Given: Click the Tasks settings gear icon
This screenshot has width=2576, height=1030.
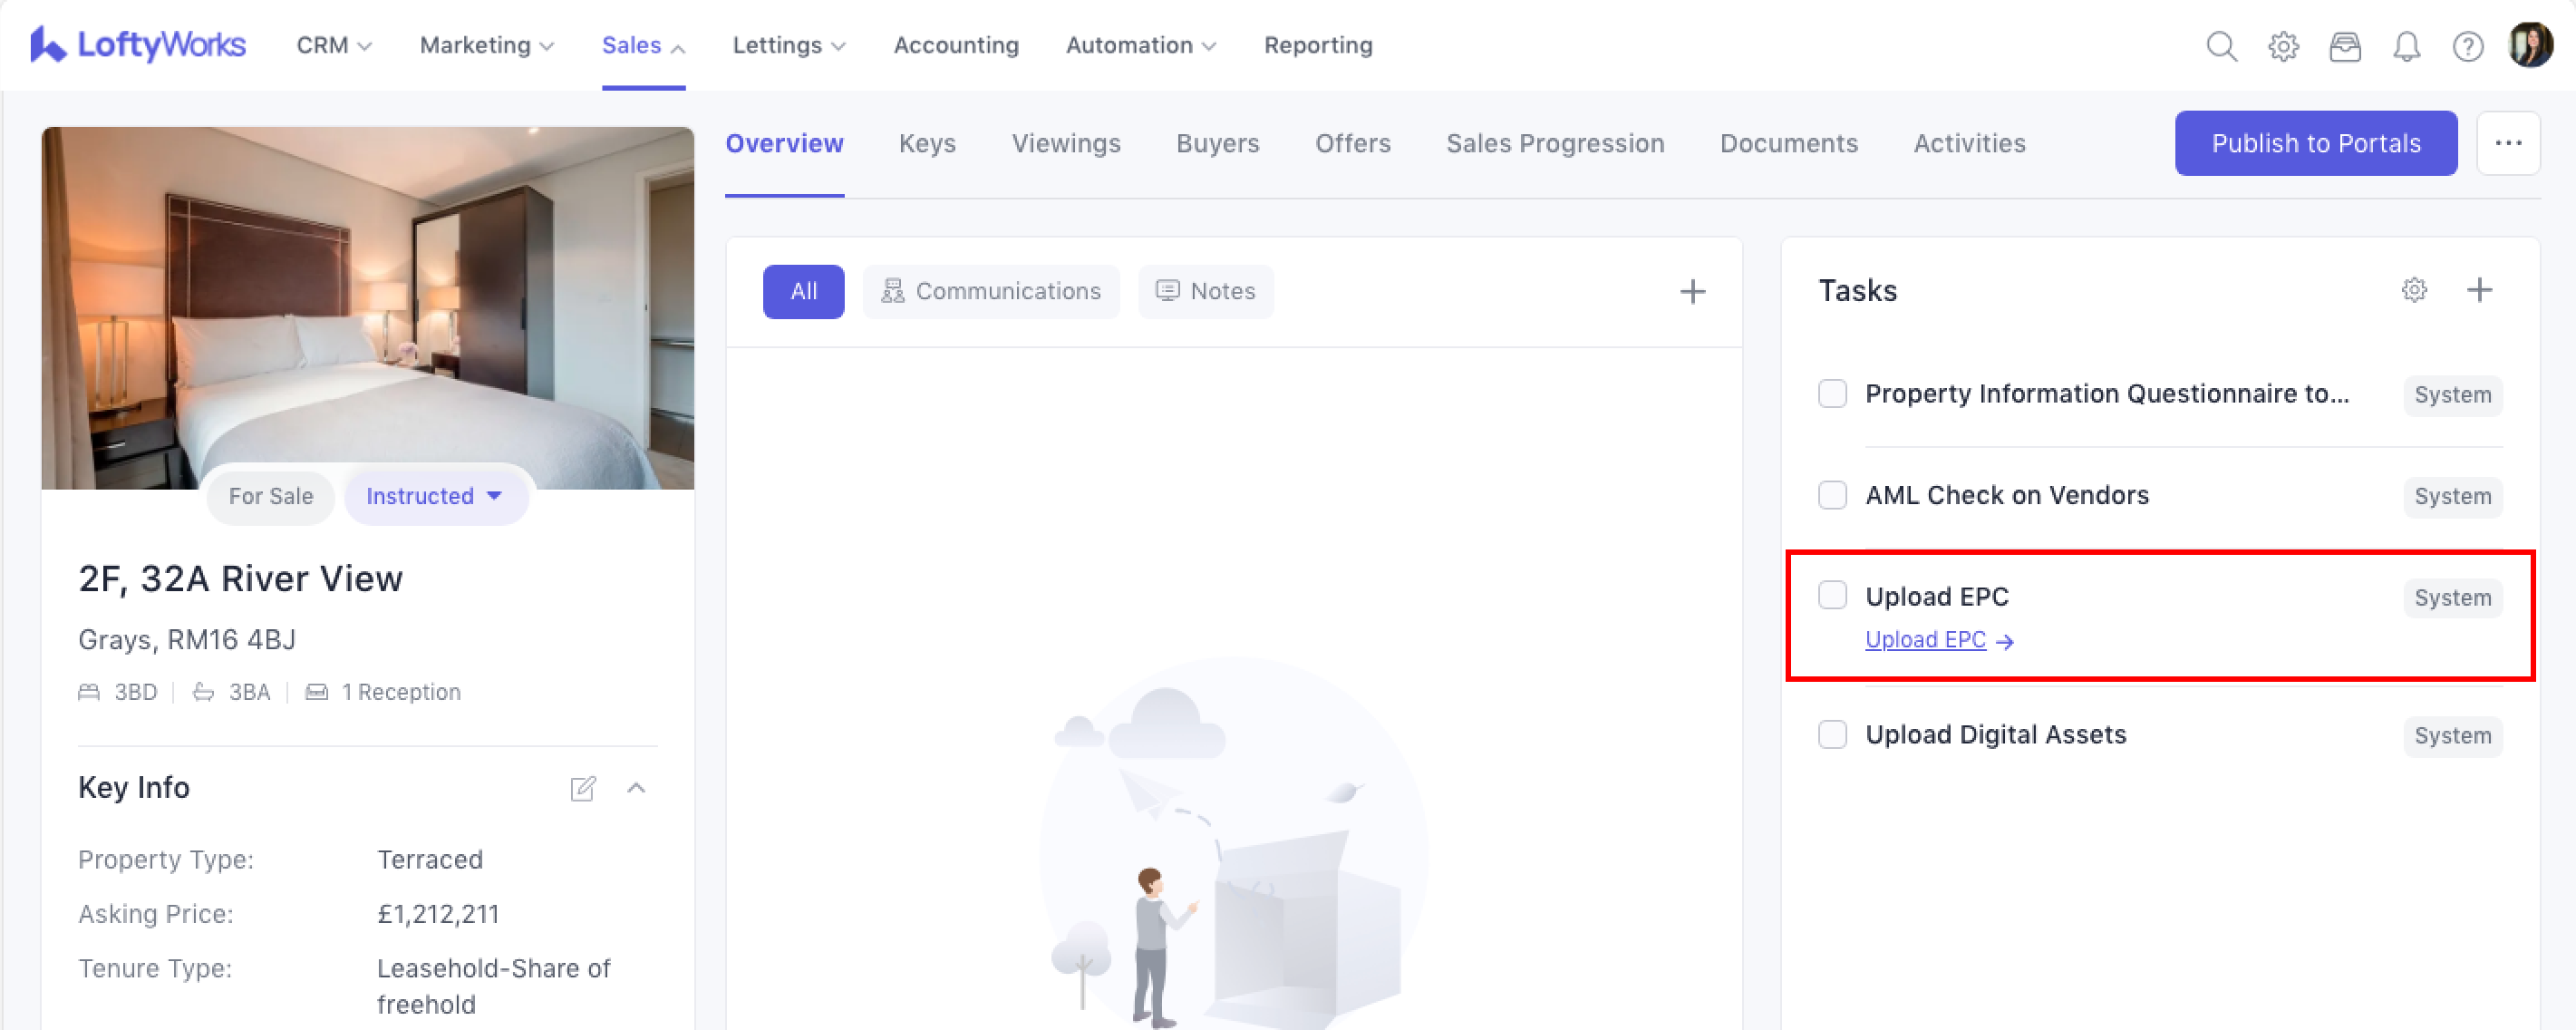Looking at the screenshot, I should [x=2414, y=290].
